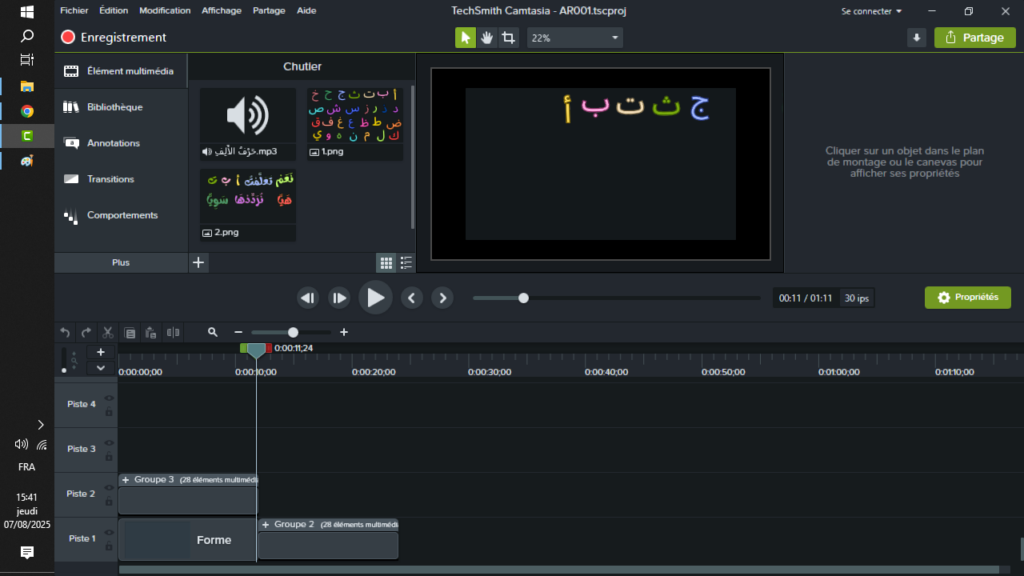
Task: Click the playhead marker at 0:00:11;24
Action: [x=256, y=350]
